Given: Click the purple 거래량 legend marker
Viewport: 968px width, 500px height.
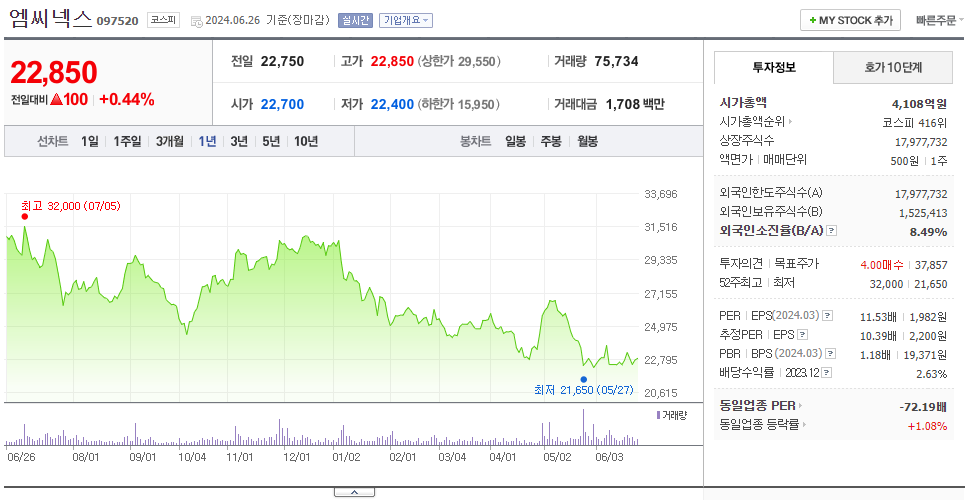Looking at the screenshot, I should 658,415.
